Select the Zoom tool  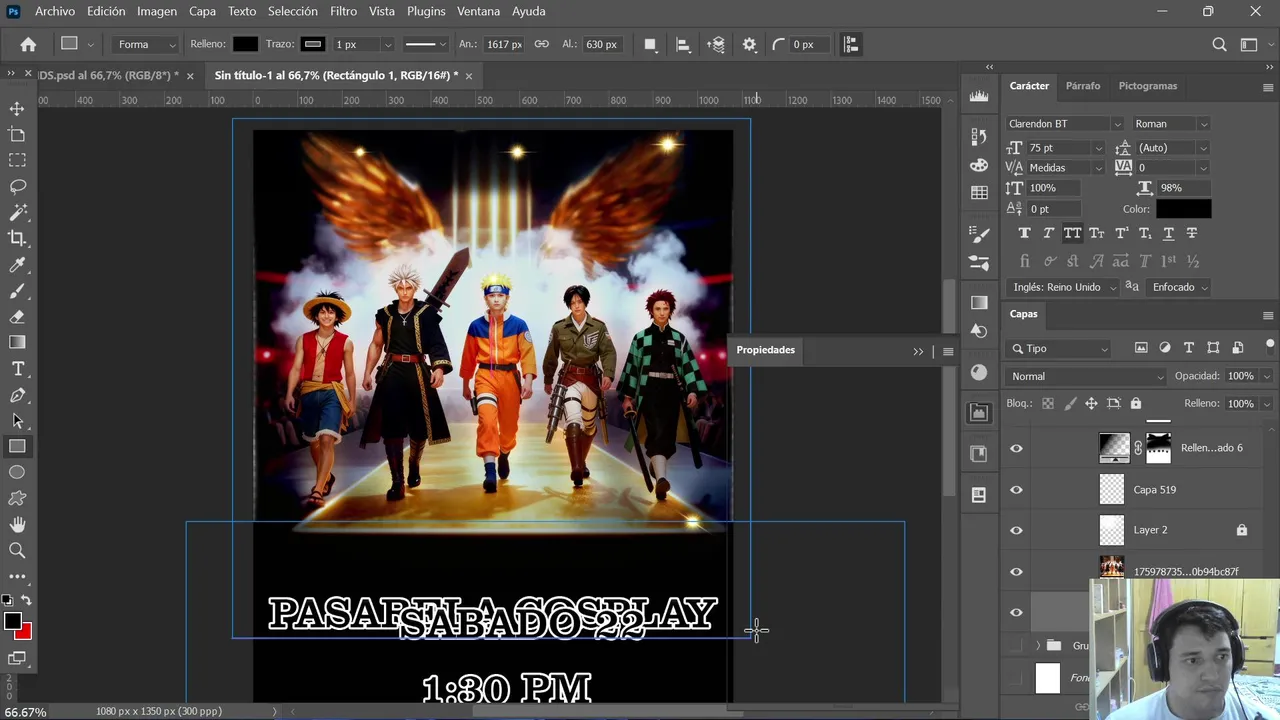17,550
